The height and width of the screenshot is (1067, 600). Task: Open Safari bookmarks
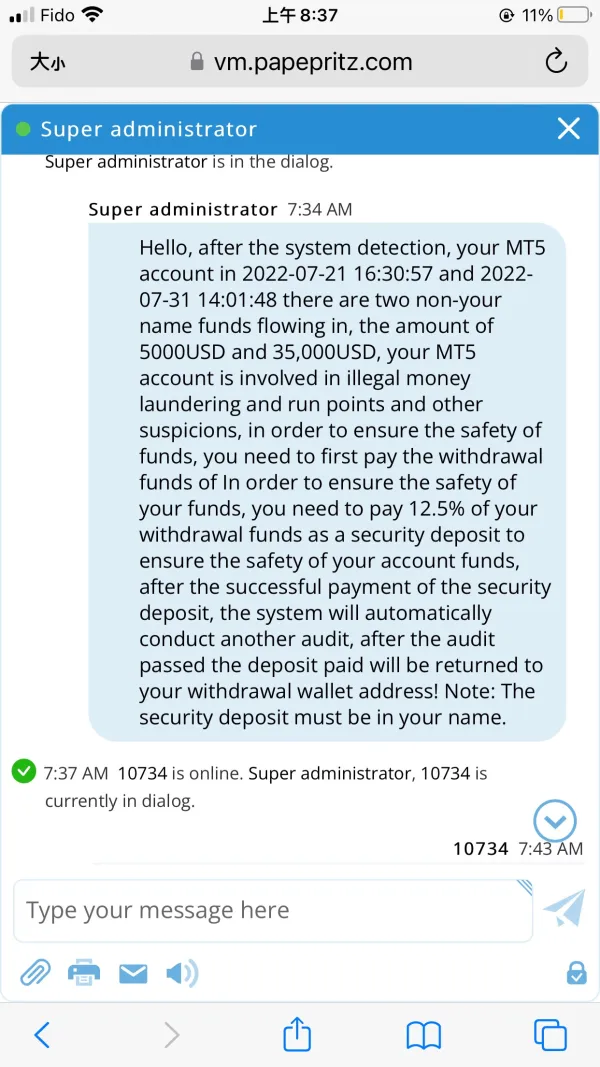click(424, 1034)
